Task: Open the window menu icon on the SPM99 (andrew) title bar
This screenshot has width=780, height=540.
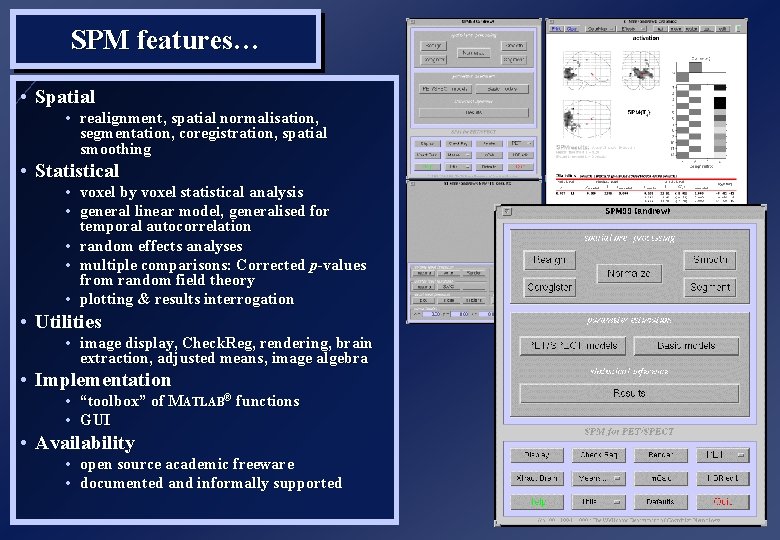Action: coord(507,211)
